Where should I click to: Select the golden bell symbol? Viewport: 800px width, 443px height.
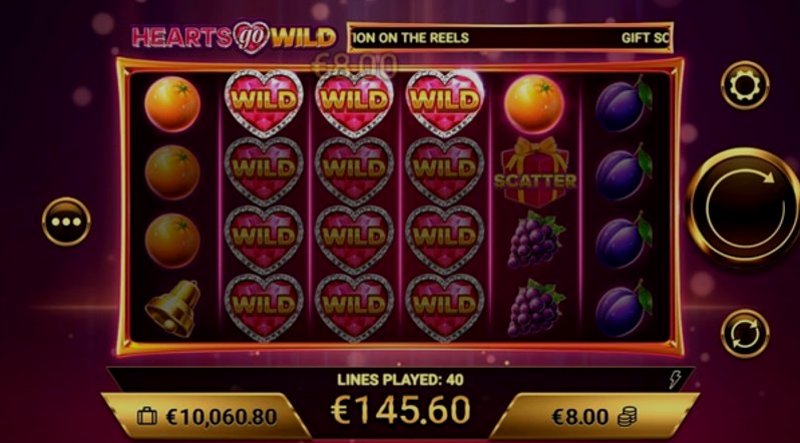click(173, 308)
